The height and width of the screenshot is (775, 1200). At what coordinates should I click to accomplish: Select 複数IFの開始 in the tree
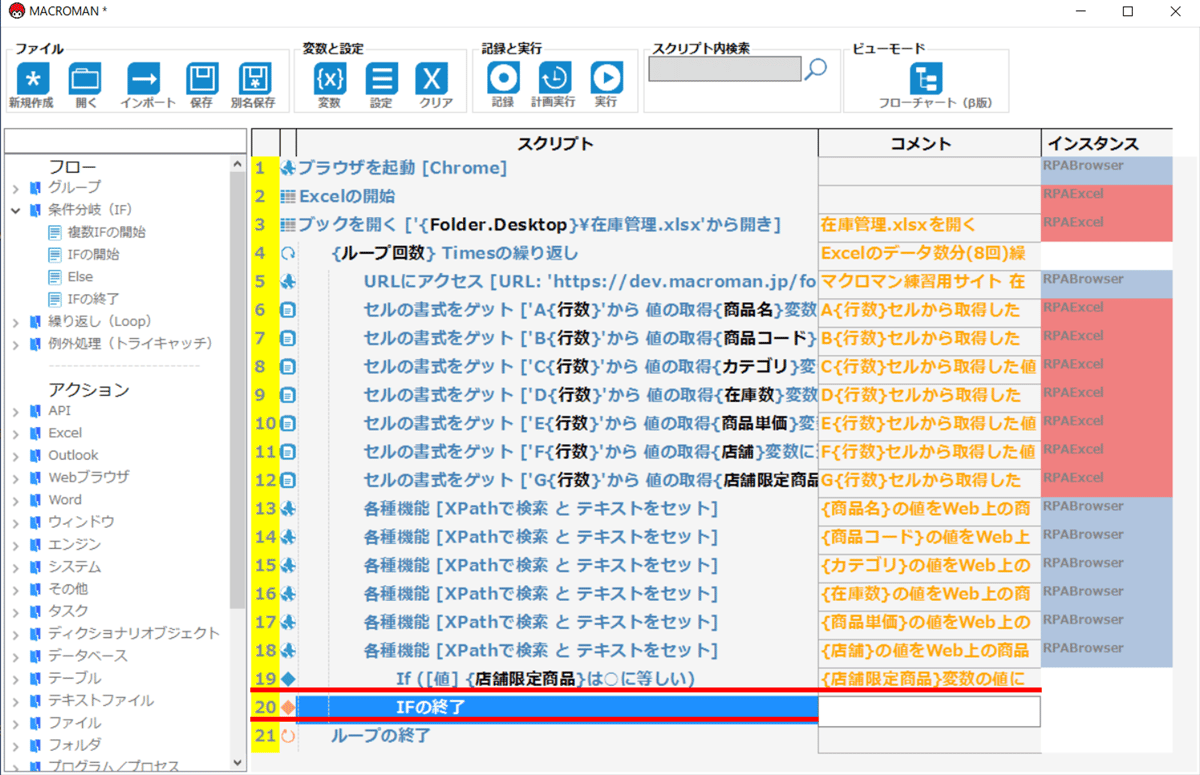coord(107,232)
